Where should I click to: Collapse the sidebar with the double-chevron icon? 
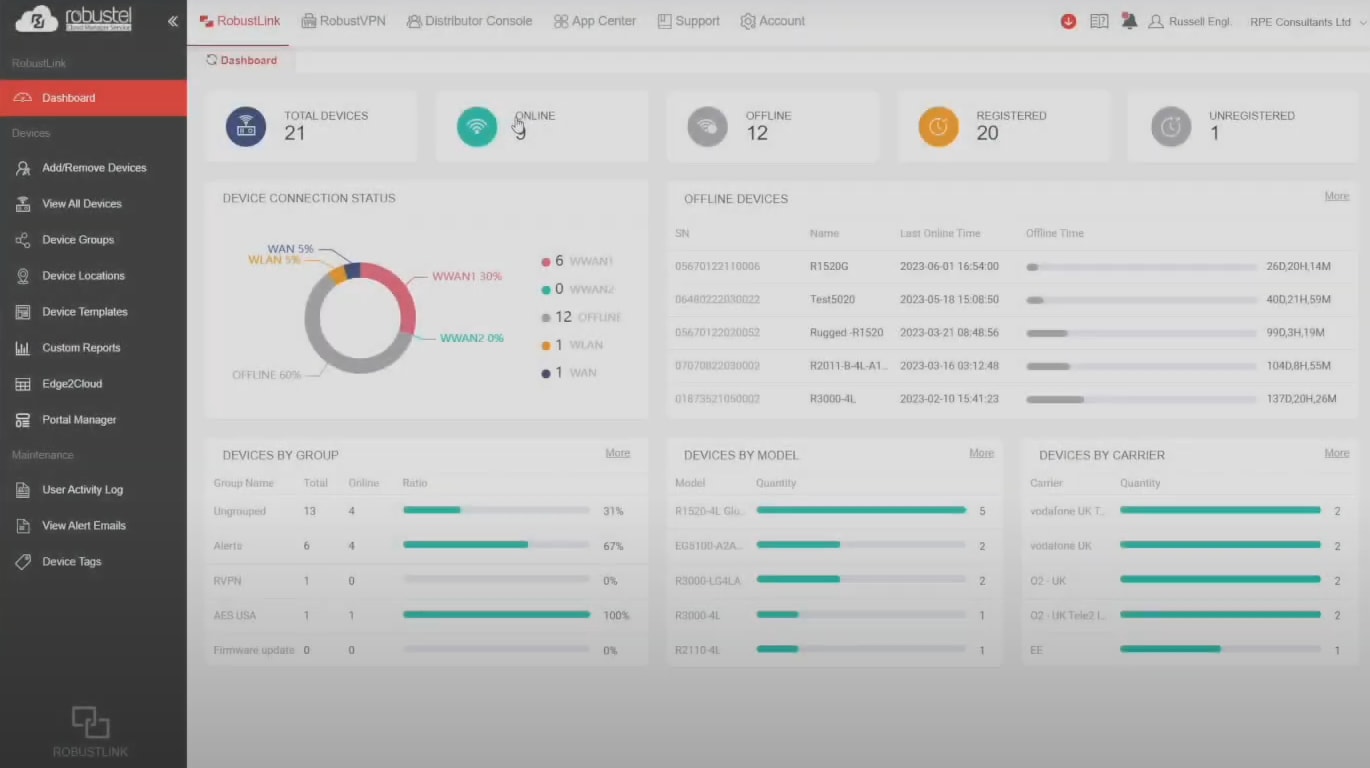click(x=173, y=21)
